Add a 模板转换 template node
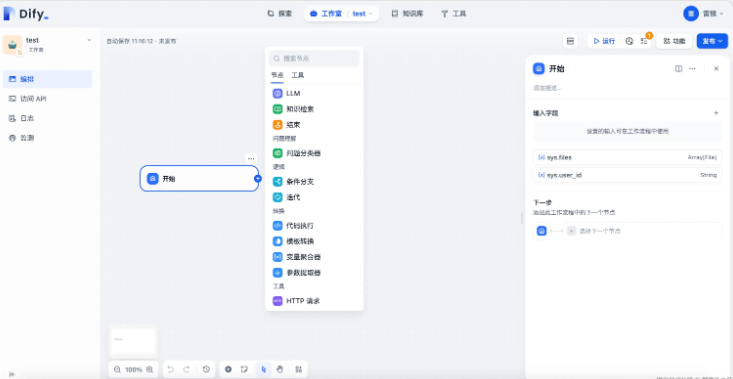733x379 pixels. [x=314, y=241]
